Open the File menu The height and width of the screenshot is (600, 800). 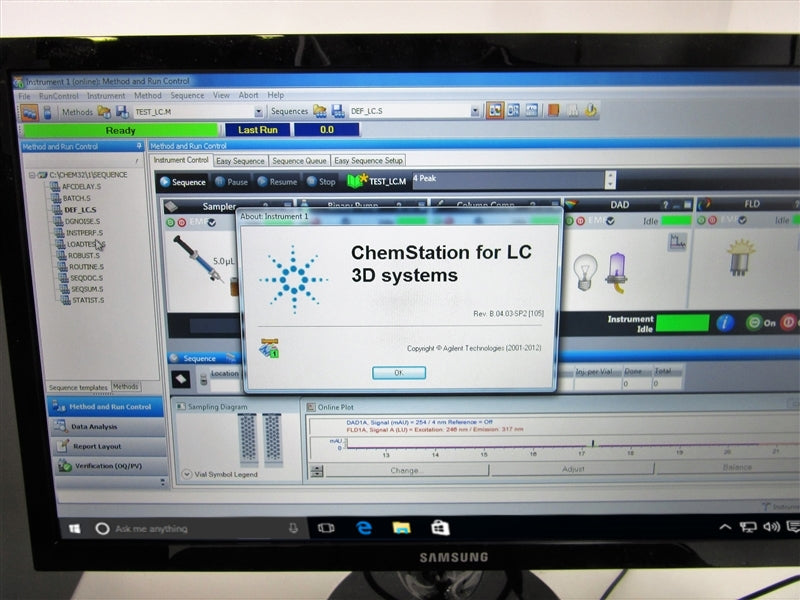point(24,96)
